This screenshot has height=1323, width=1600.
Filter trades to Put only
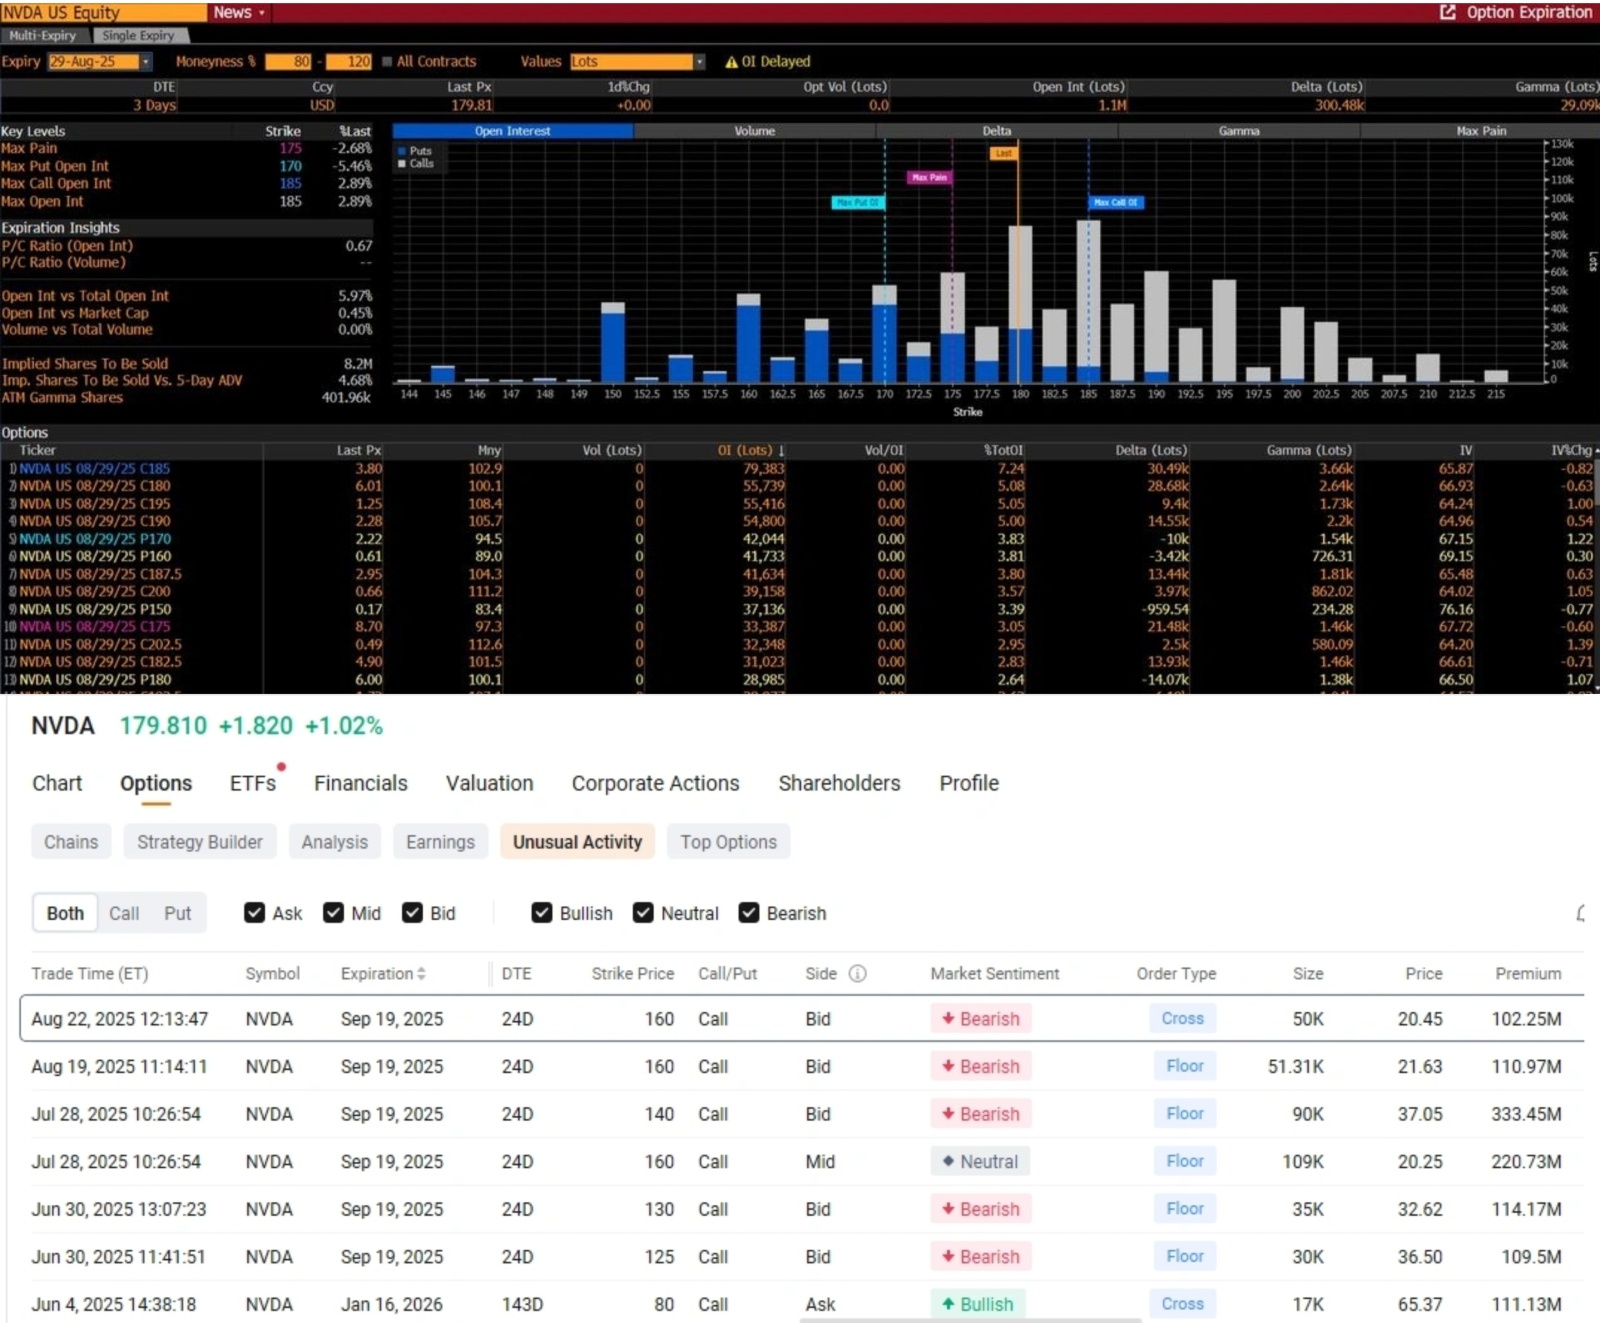(x=177, y=913)
